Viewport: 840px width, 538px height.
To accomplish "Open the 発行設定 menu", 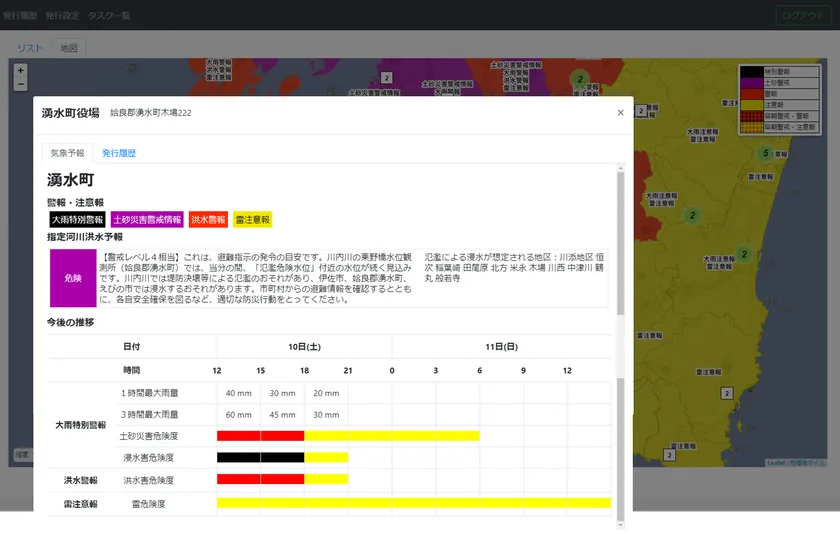I will (x=62, y=15).
